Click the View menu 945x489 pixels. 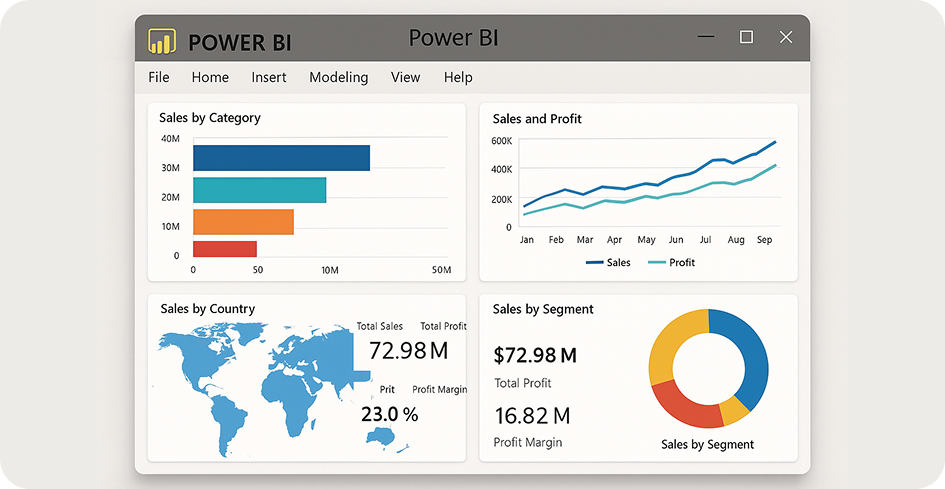pos(405,77)
